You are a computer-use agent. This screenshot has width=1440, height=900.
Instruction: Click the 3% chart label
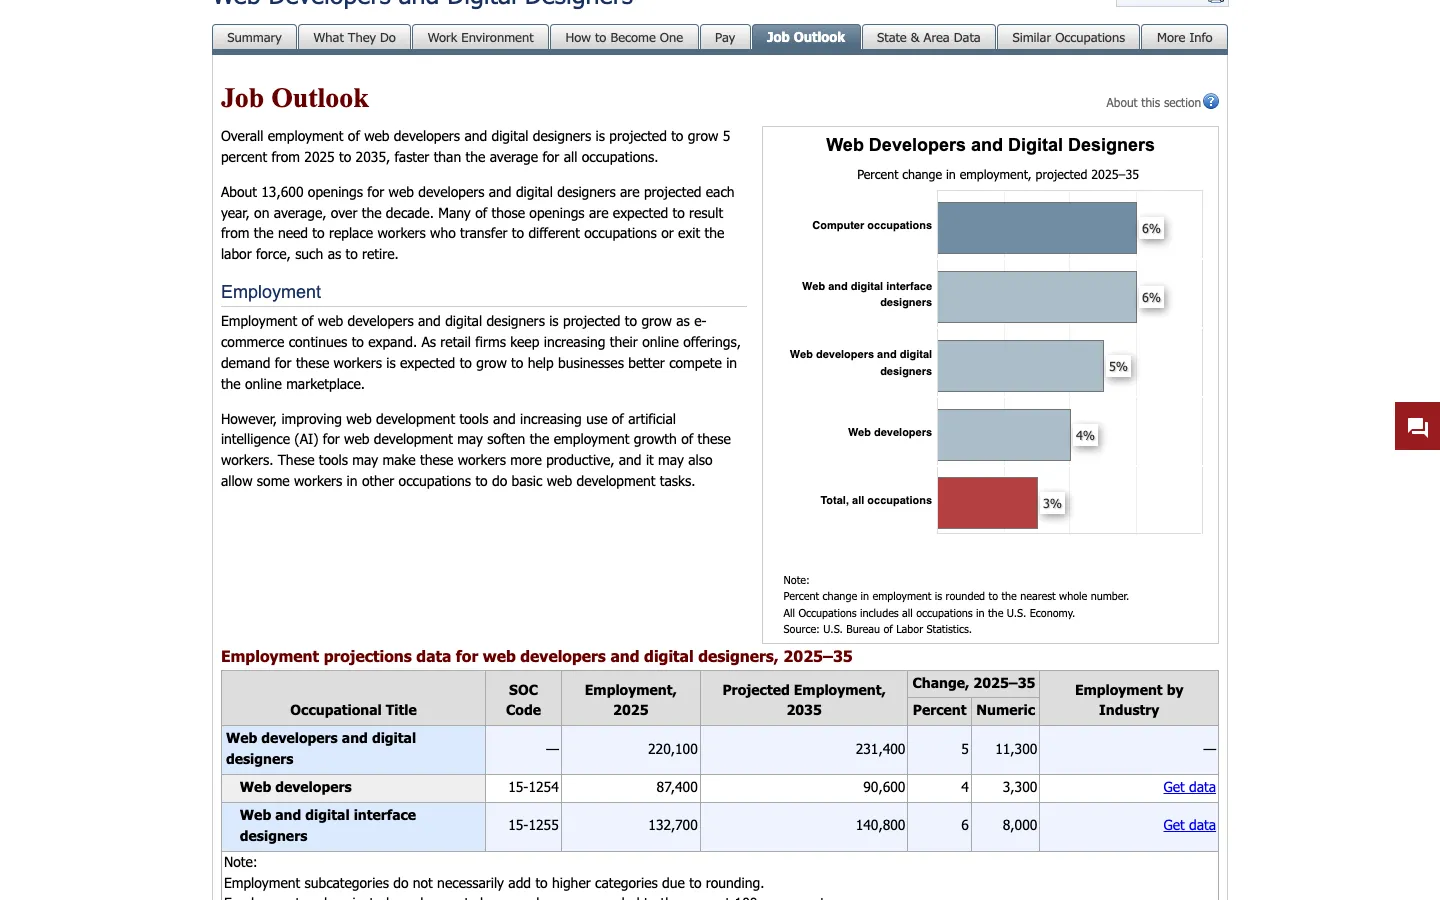[x=1052, y=504]
